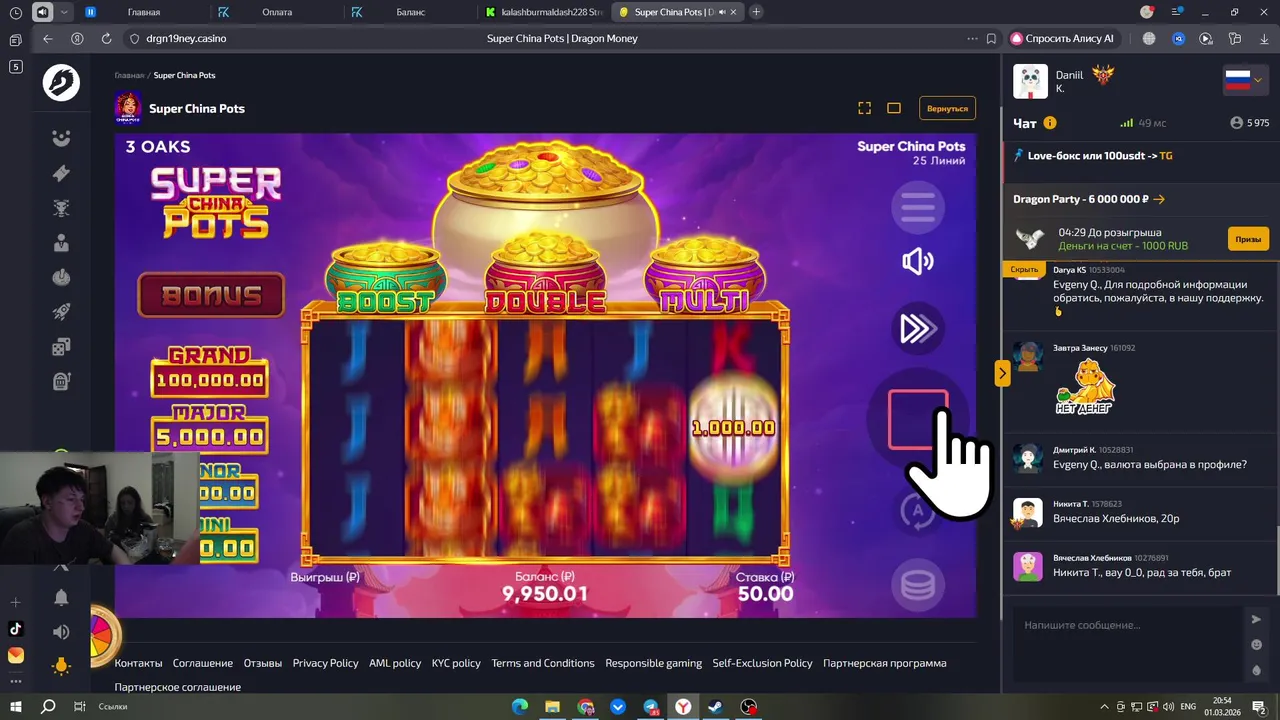The width and height of the screenshot is (1280, 720).
Task: Open bet coins stack button
Action: (x=917, y=585)
